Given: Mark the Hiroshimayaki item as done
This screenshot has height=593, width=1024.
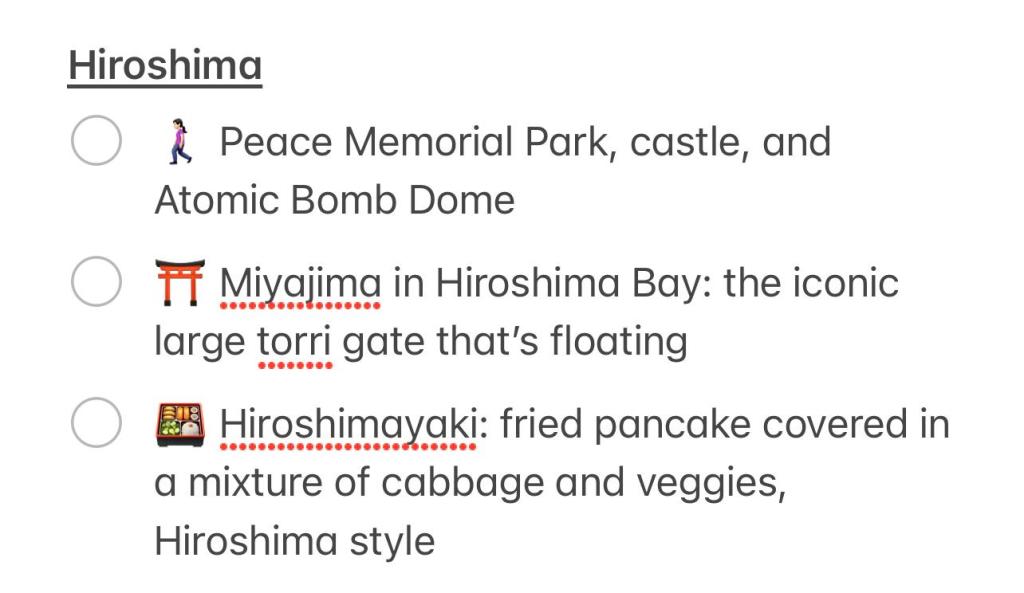Looking at the screenshot, I should click(x=97, y=425).
